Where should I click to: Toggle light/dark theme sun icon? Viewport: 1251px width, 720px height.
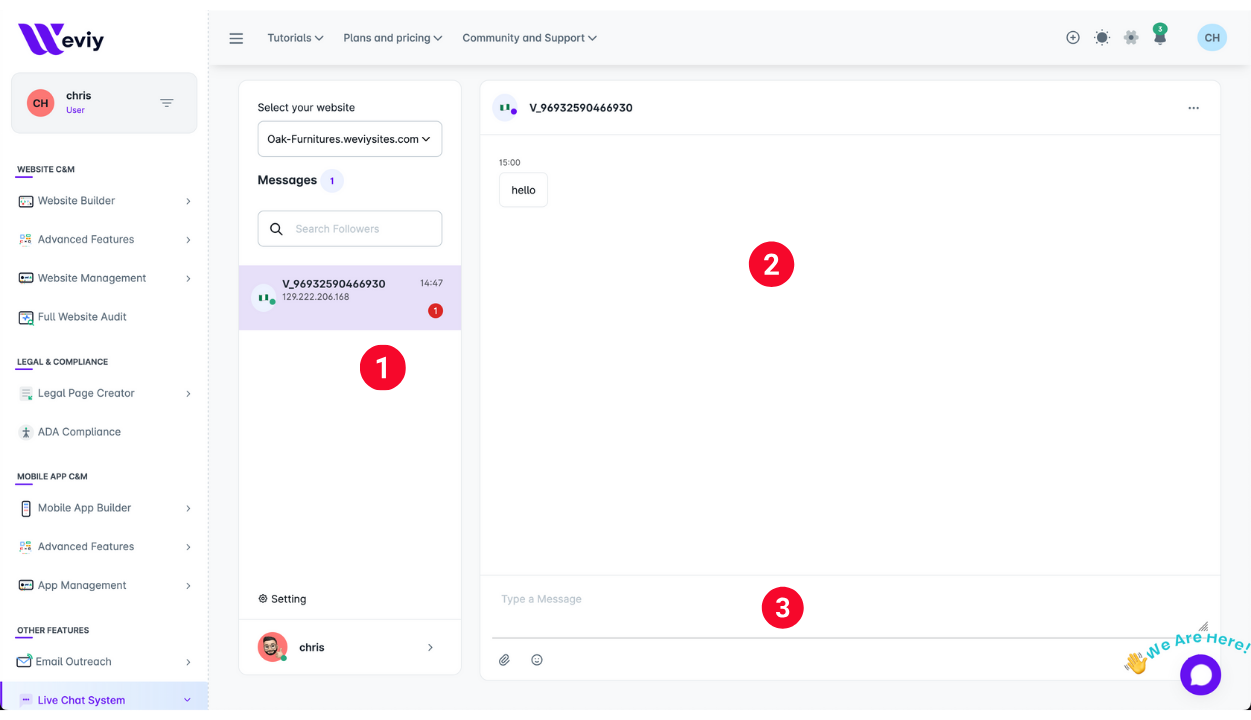[x=1102, y=38]
